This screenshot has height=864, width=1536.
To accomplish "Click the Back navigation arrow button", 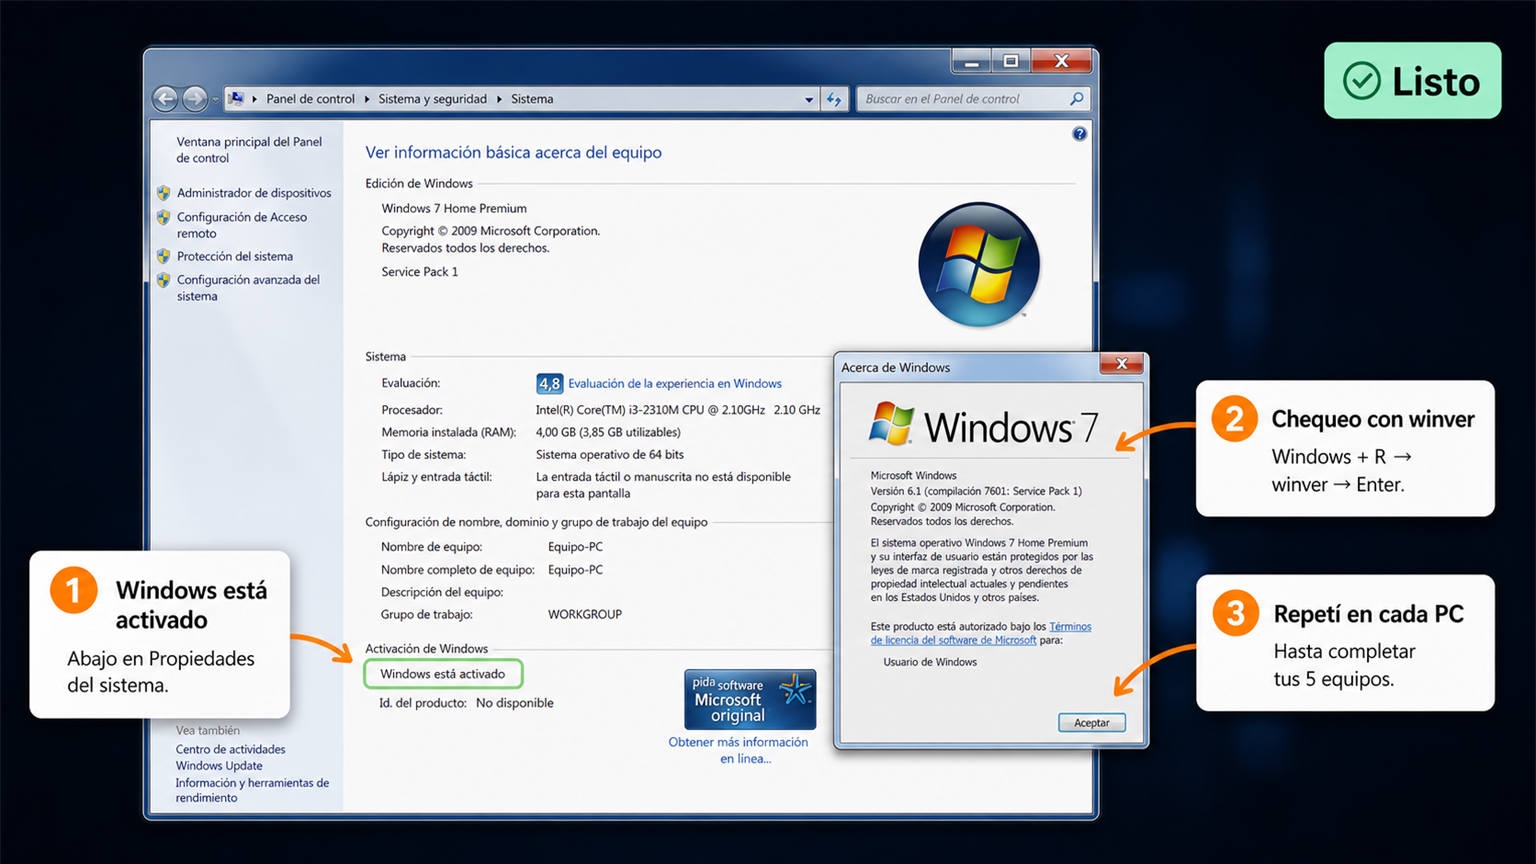I will [166, 98].
